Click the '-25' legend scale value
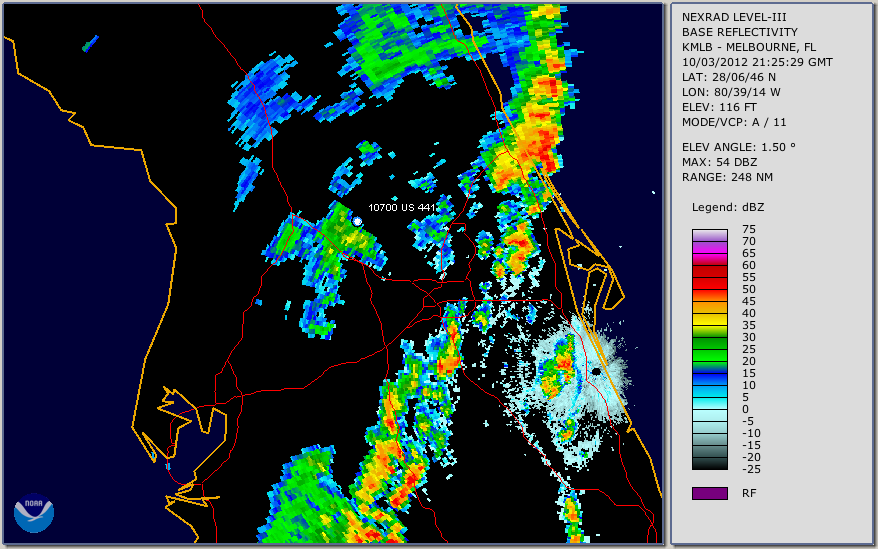Image resolution: width=878 pixels, height=549 pixels. pos(751,469)
